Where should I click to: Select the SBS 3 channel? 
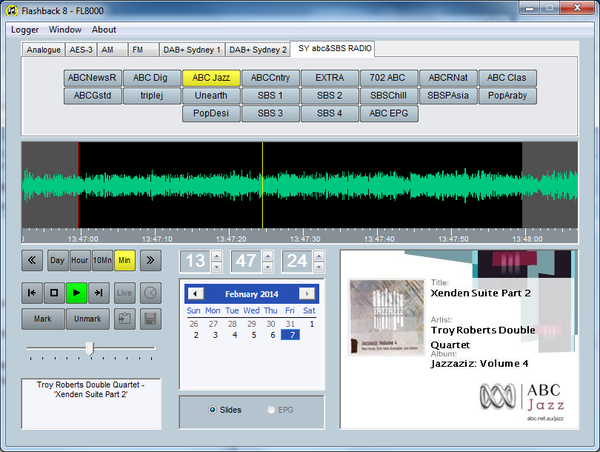pyautogui.click(x=271, y=113)
